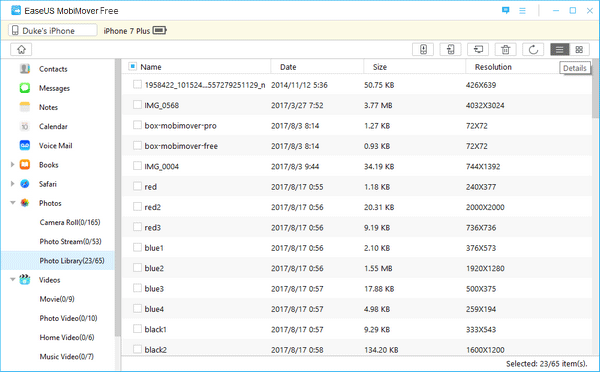Collapse the Photos tree node

coord(13,203)
